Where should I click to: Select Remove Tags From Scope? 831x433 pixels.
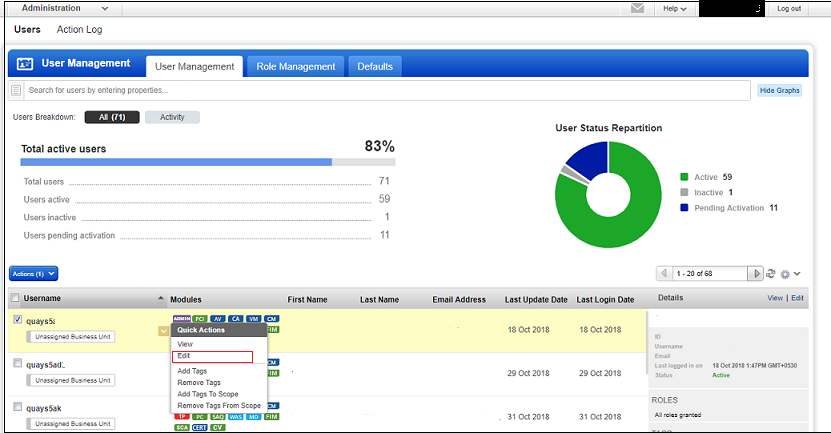pyautogui.click(x=219, y=405)
